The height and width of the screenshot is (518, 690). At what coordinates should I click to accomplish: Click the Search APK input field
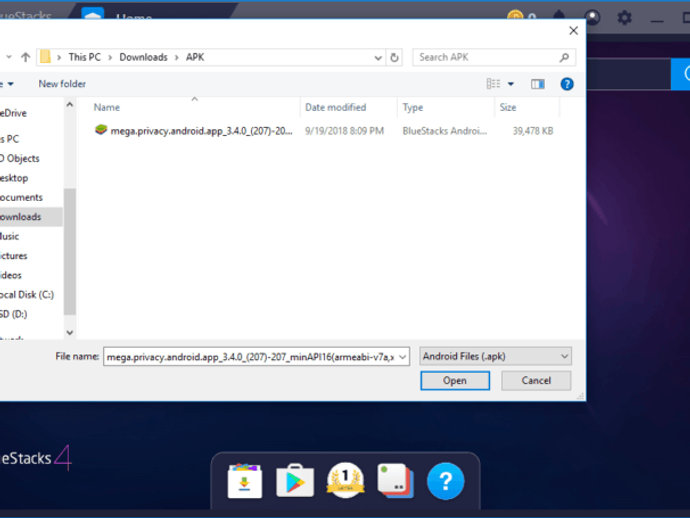click(487, 57)
